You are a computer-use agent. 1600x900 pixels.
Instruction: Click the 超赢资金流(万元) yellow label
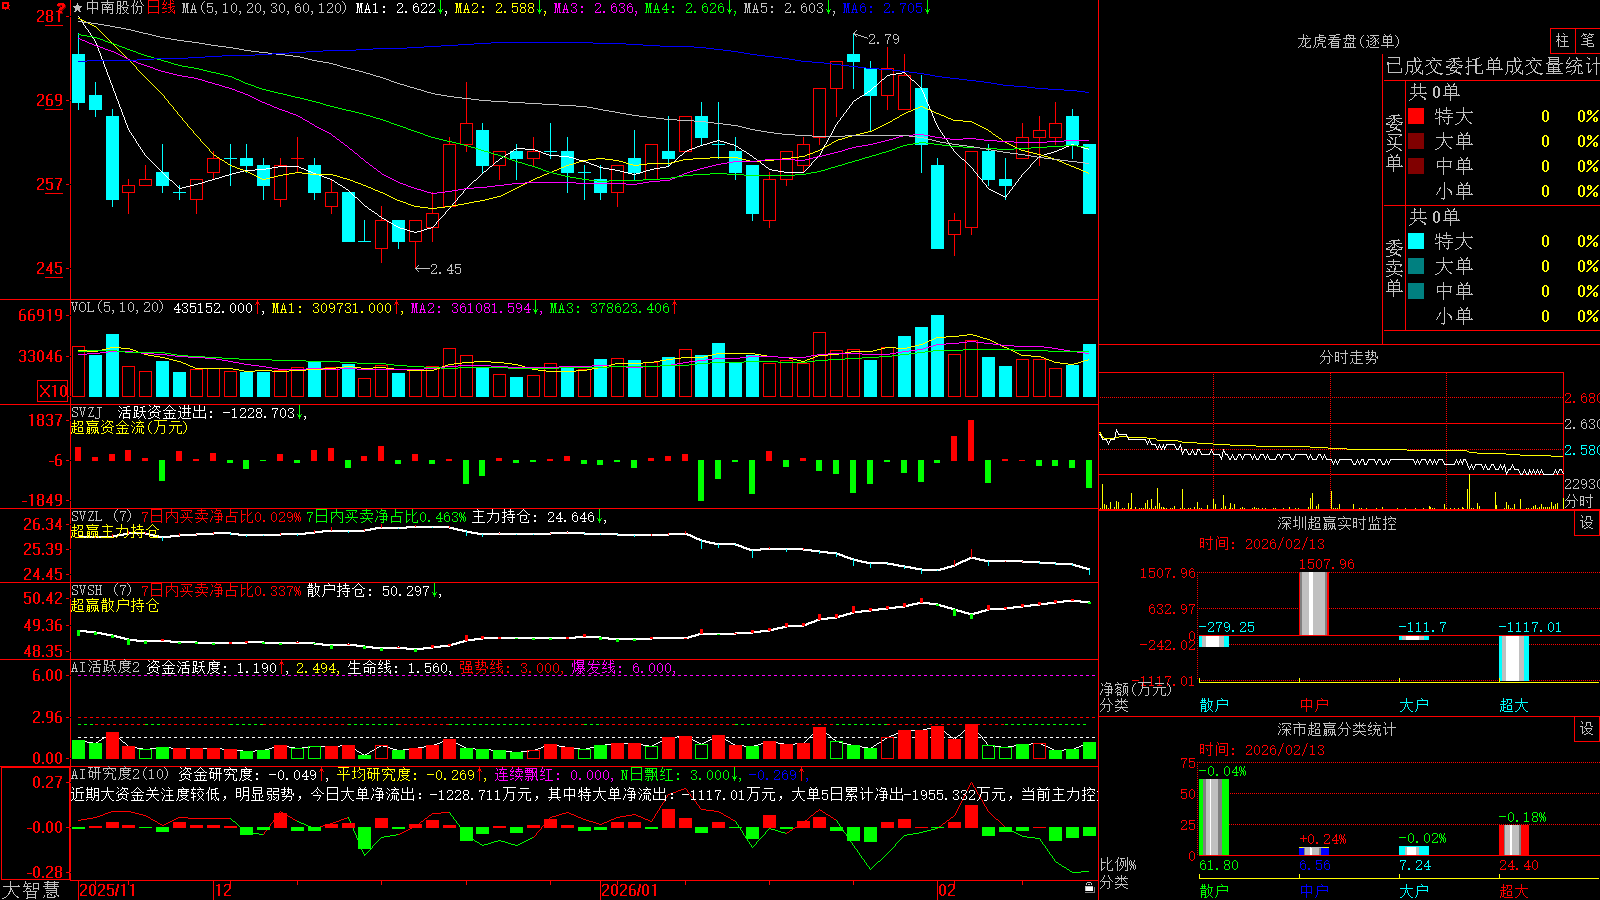(129, 427)
